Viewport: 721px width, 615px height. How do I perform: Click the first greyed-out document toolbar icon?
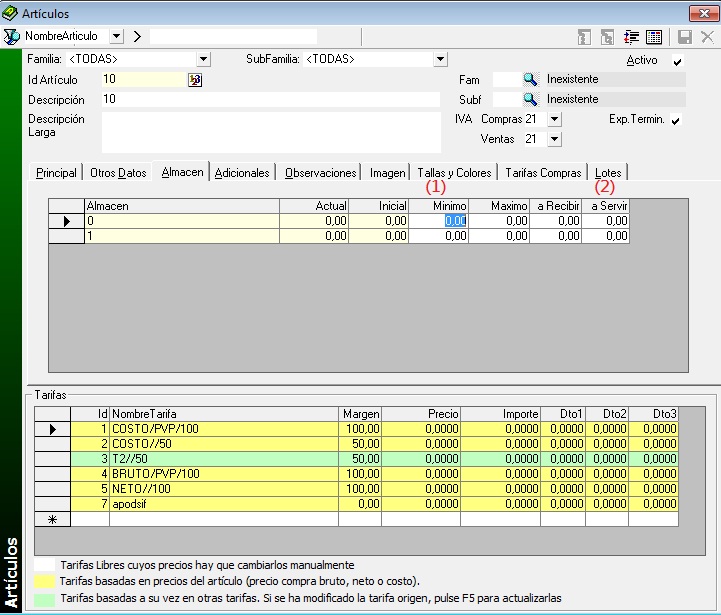[584, 37]
